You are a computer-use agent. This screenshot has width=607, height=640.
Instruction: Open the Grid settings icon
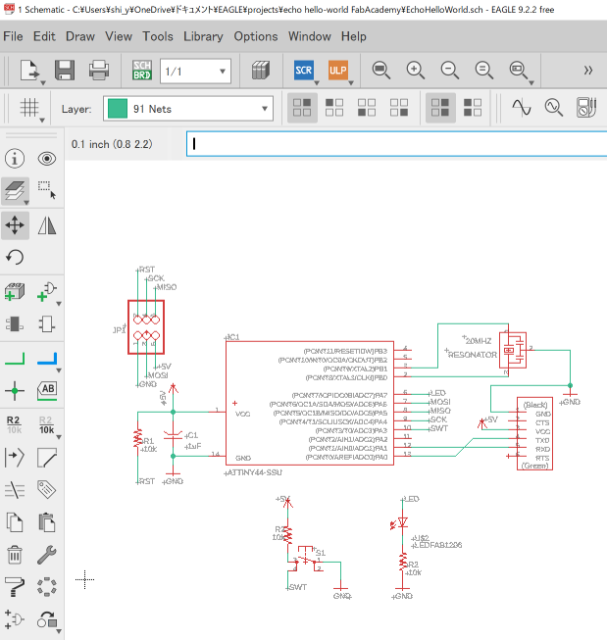29,108
